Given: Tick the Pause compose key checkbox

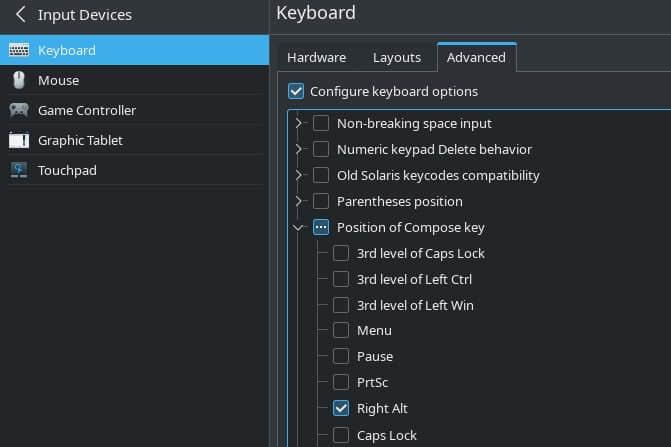Looking at the screenshot, I should point(341,356).
